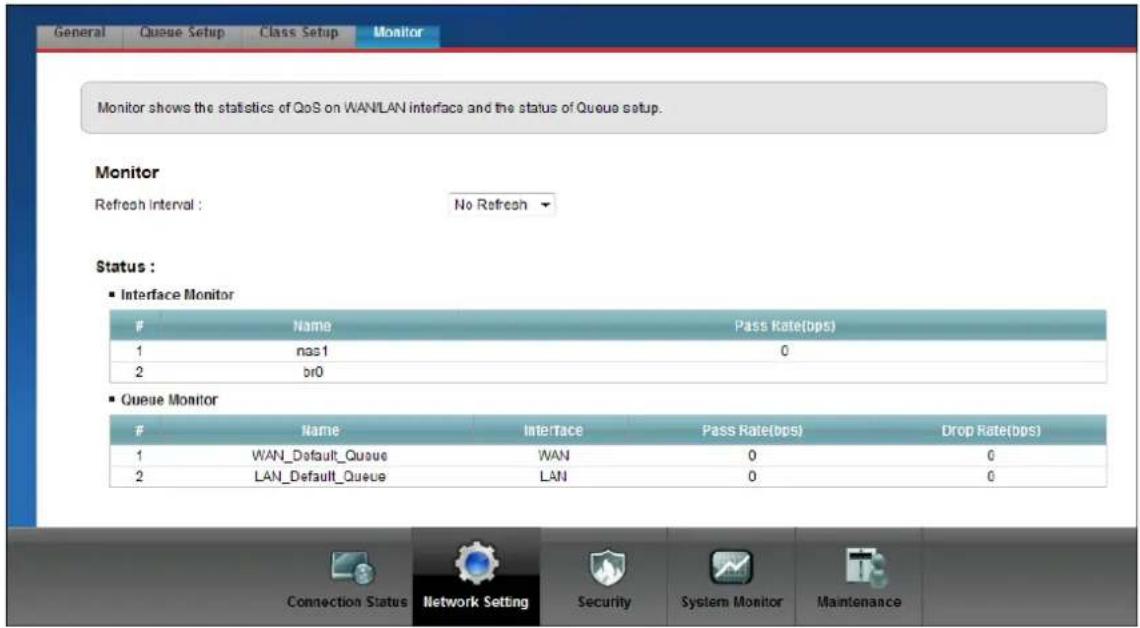1140x628 pixels.
Task: Switch to the Queue Setup tab
Action: (x=182, y=33)
